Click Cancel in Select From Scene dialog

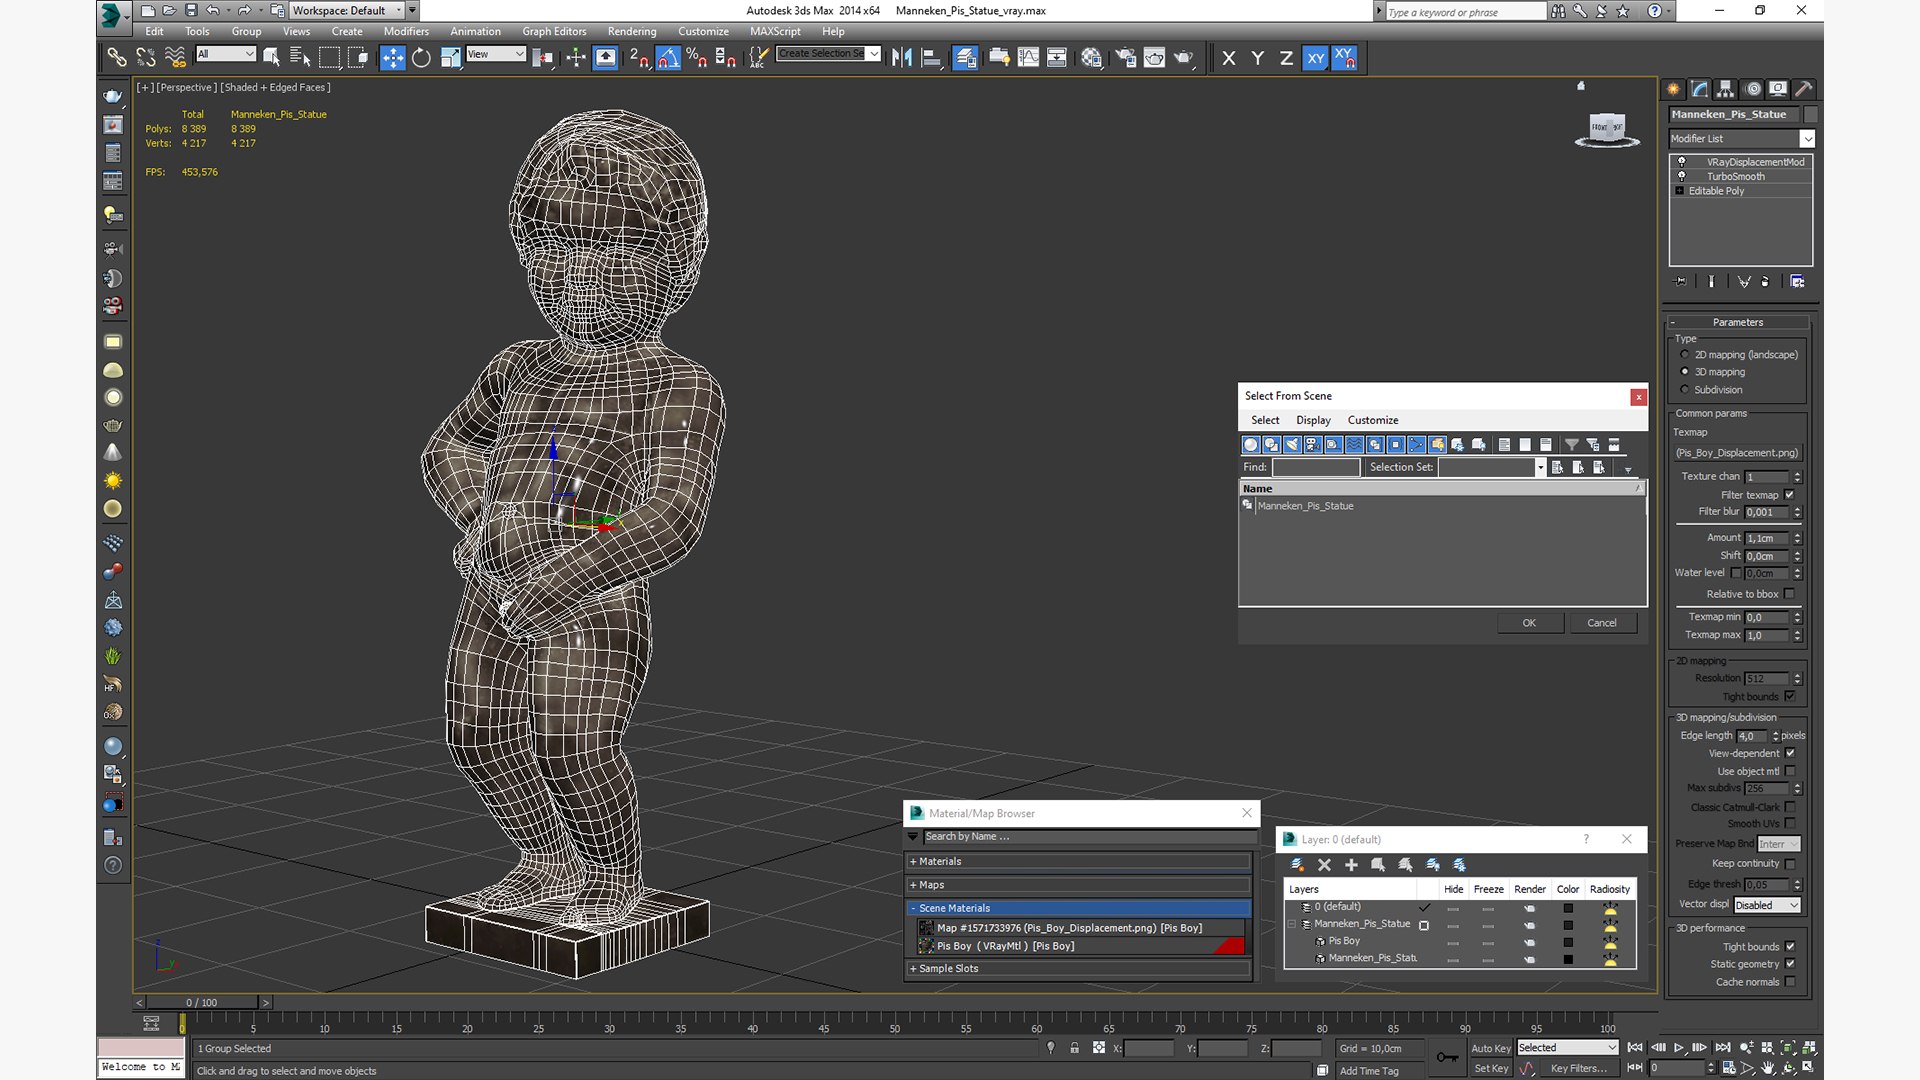(1602, 623)
